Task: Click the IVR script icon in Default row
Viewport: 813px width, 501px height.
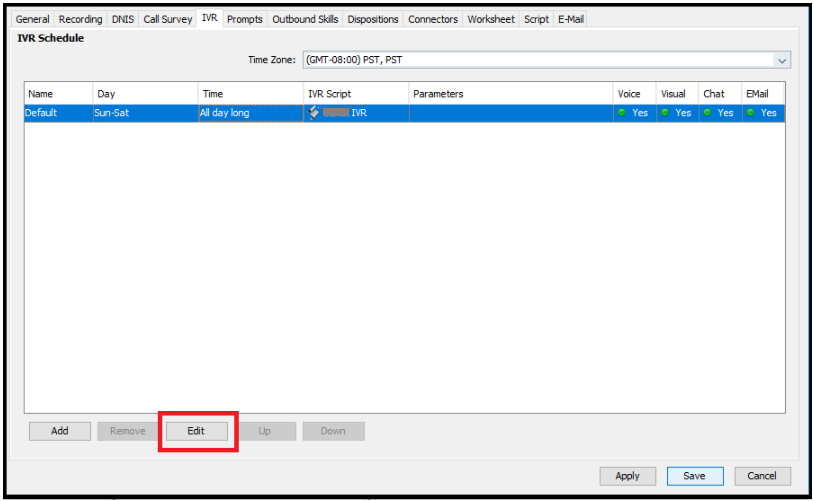Action: click(314, 113)
